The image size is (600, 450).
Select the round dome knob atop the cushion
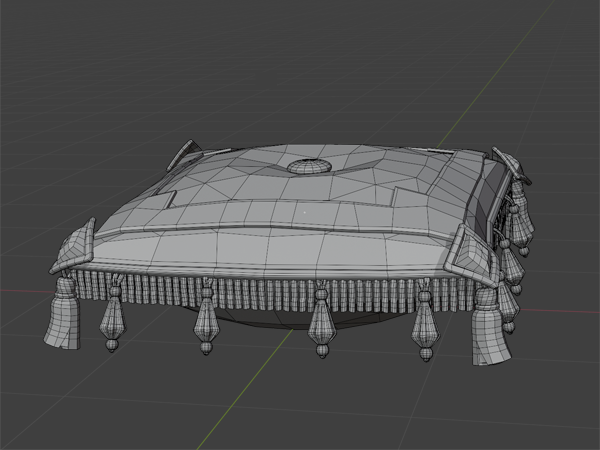(x=309, y=166)
